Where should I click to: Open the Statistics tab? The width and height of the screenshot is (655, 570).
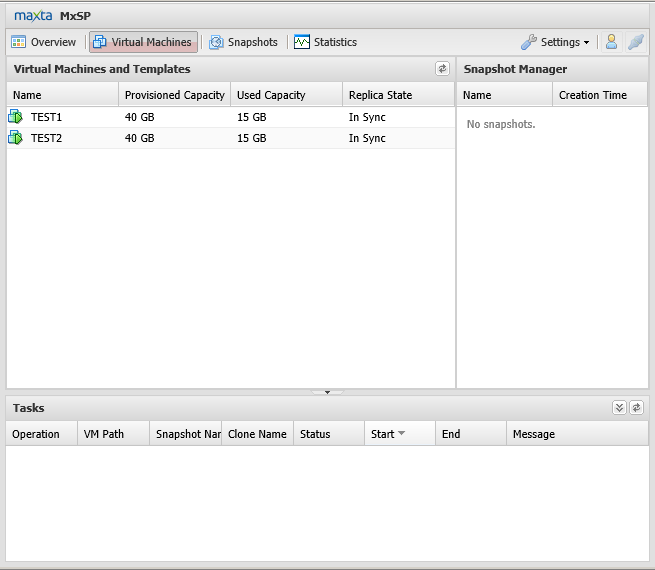click(325, 42)
